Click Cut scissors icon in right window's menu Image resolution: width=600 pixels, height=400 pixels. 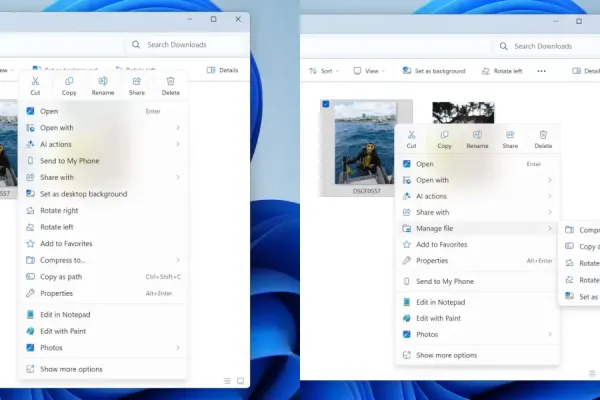click(x=411, y=135)
